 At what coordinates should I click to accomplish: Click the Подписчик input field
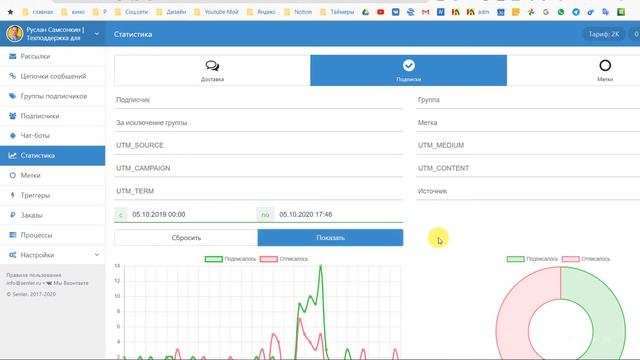[x=259, y=100]
